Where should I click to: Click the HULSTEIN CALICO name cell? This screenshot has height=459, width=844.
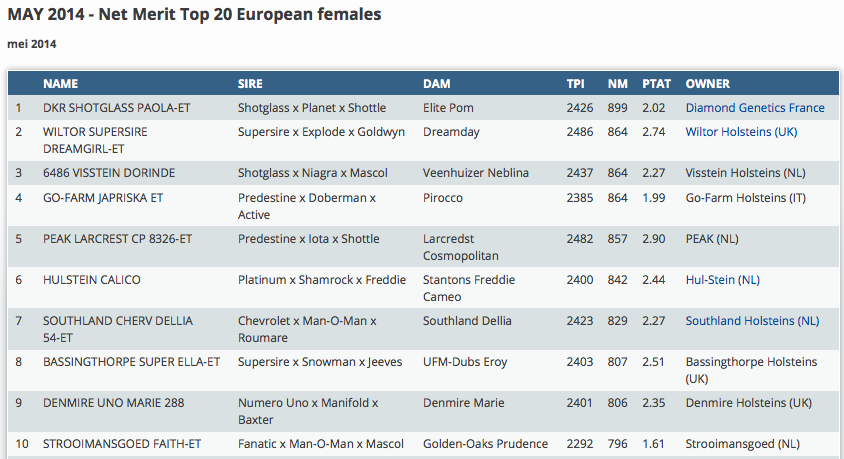[x=92, y=280]
